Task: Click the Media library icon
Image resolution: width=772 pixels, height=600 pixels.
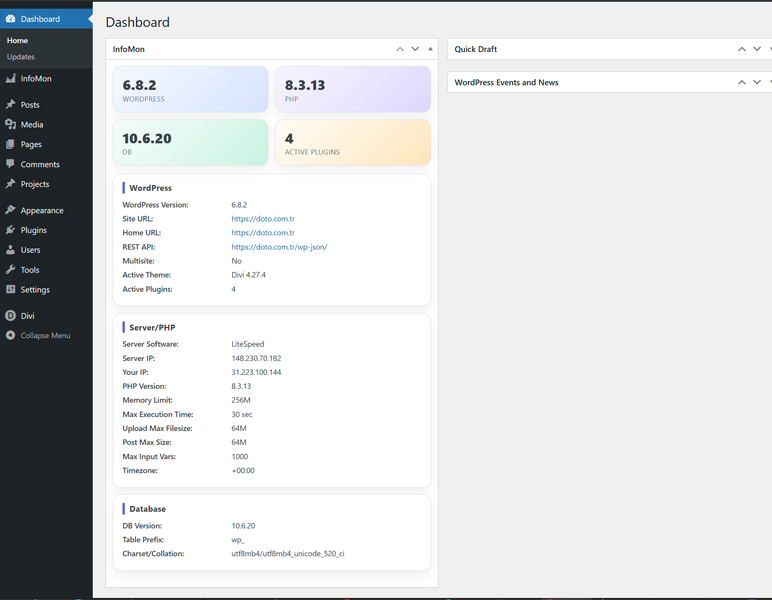Action: pos(10,124)
